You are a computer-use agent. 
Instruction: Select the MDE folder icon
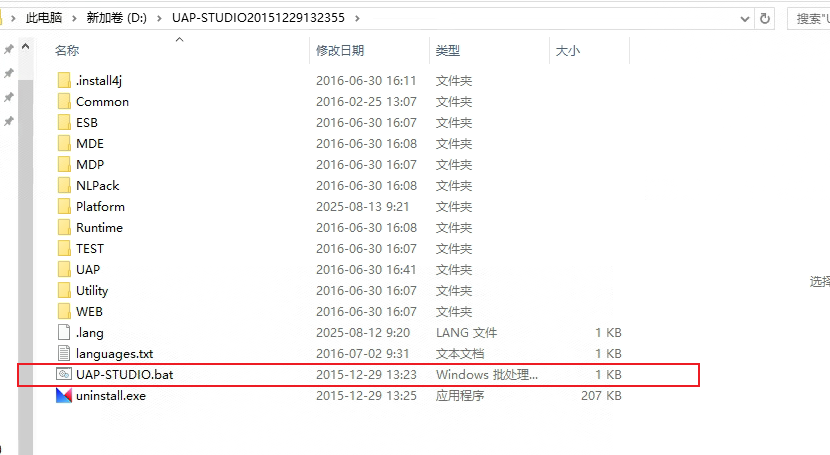tap(64, 143)
